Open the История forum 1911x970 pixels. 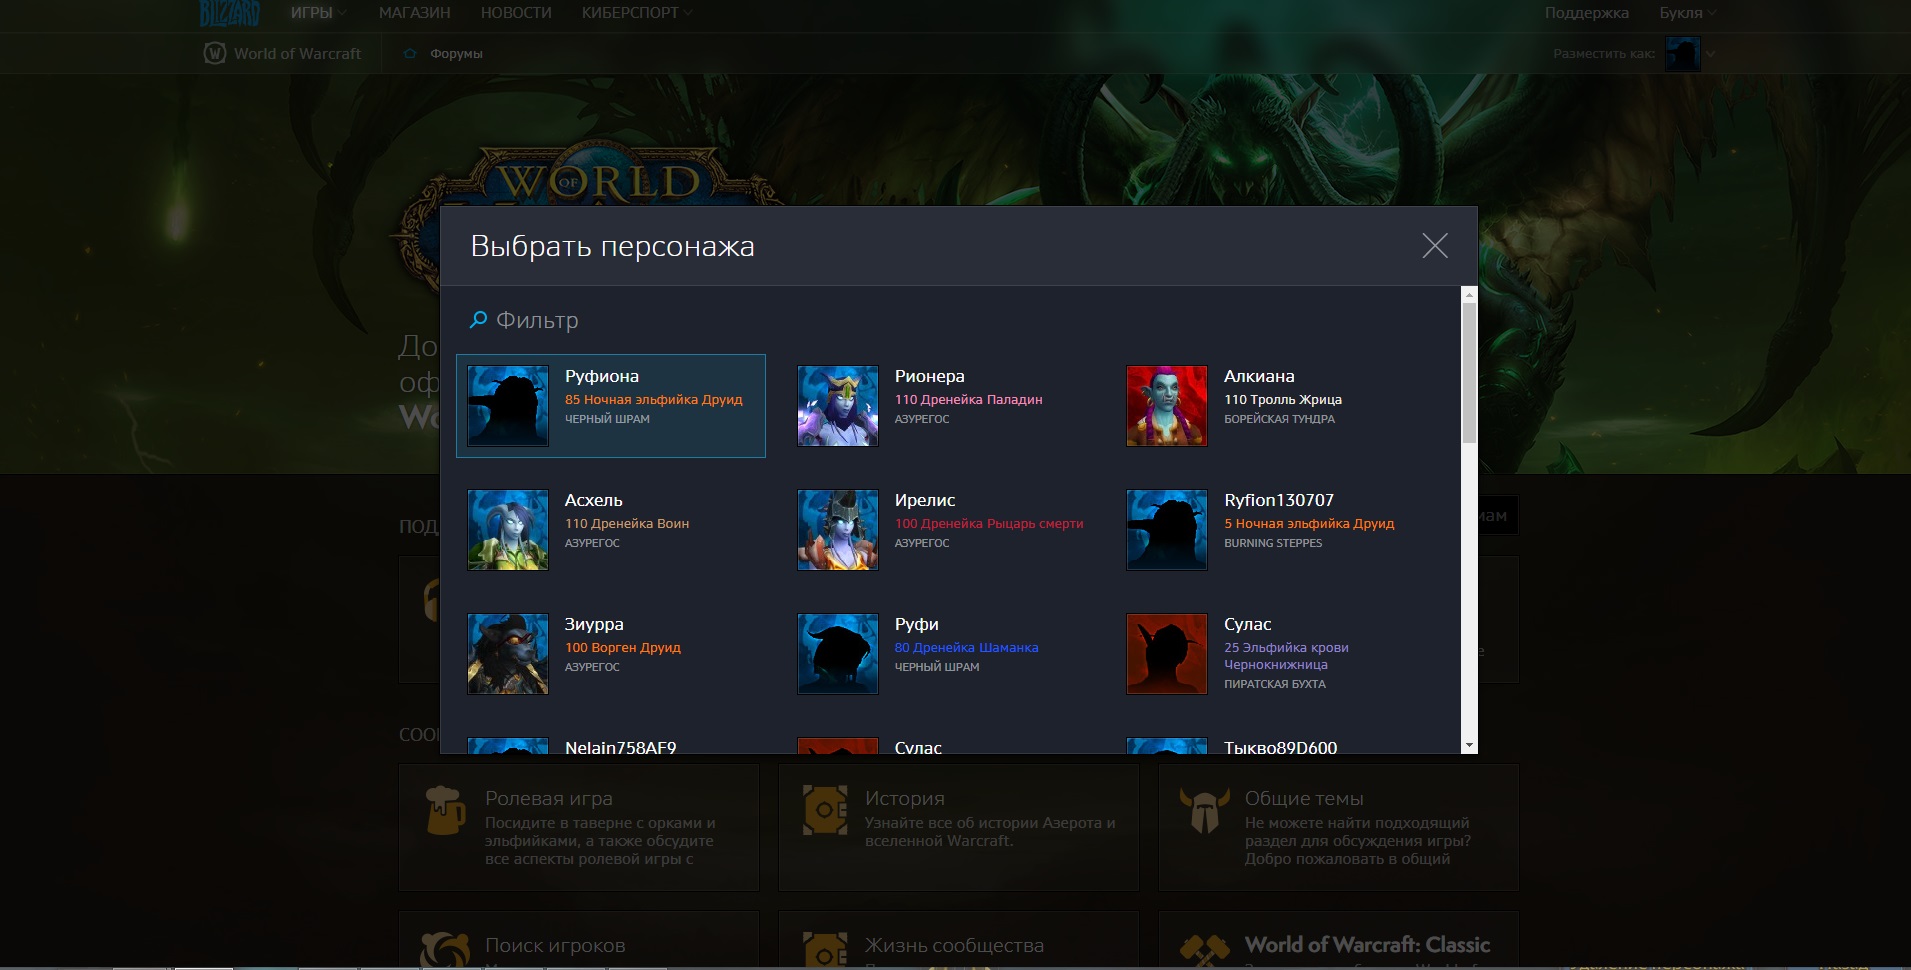(959, 827)
